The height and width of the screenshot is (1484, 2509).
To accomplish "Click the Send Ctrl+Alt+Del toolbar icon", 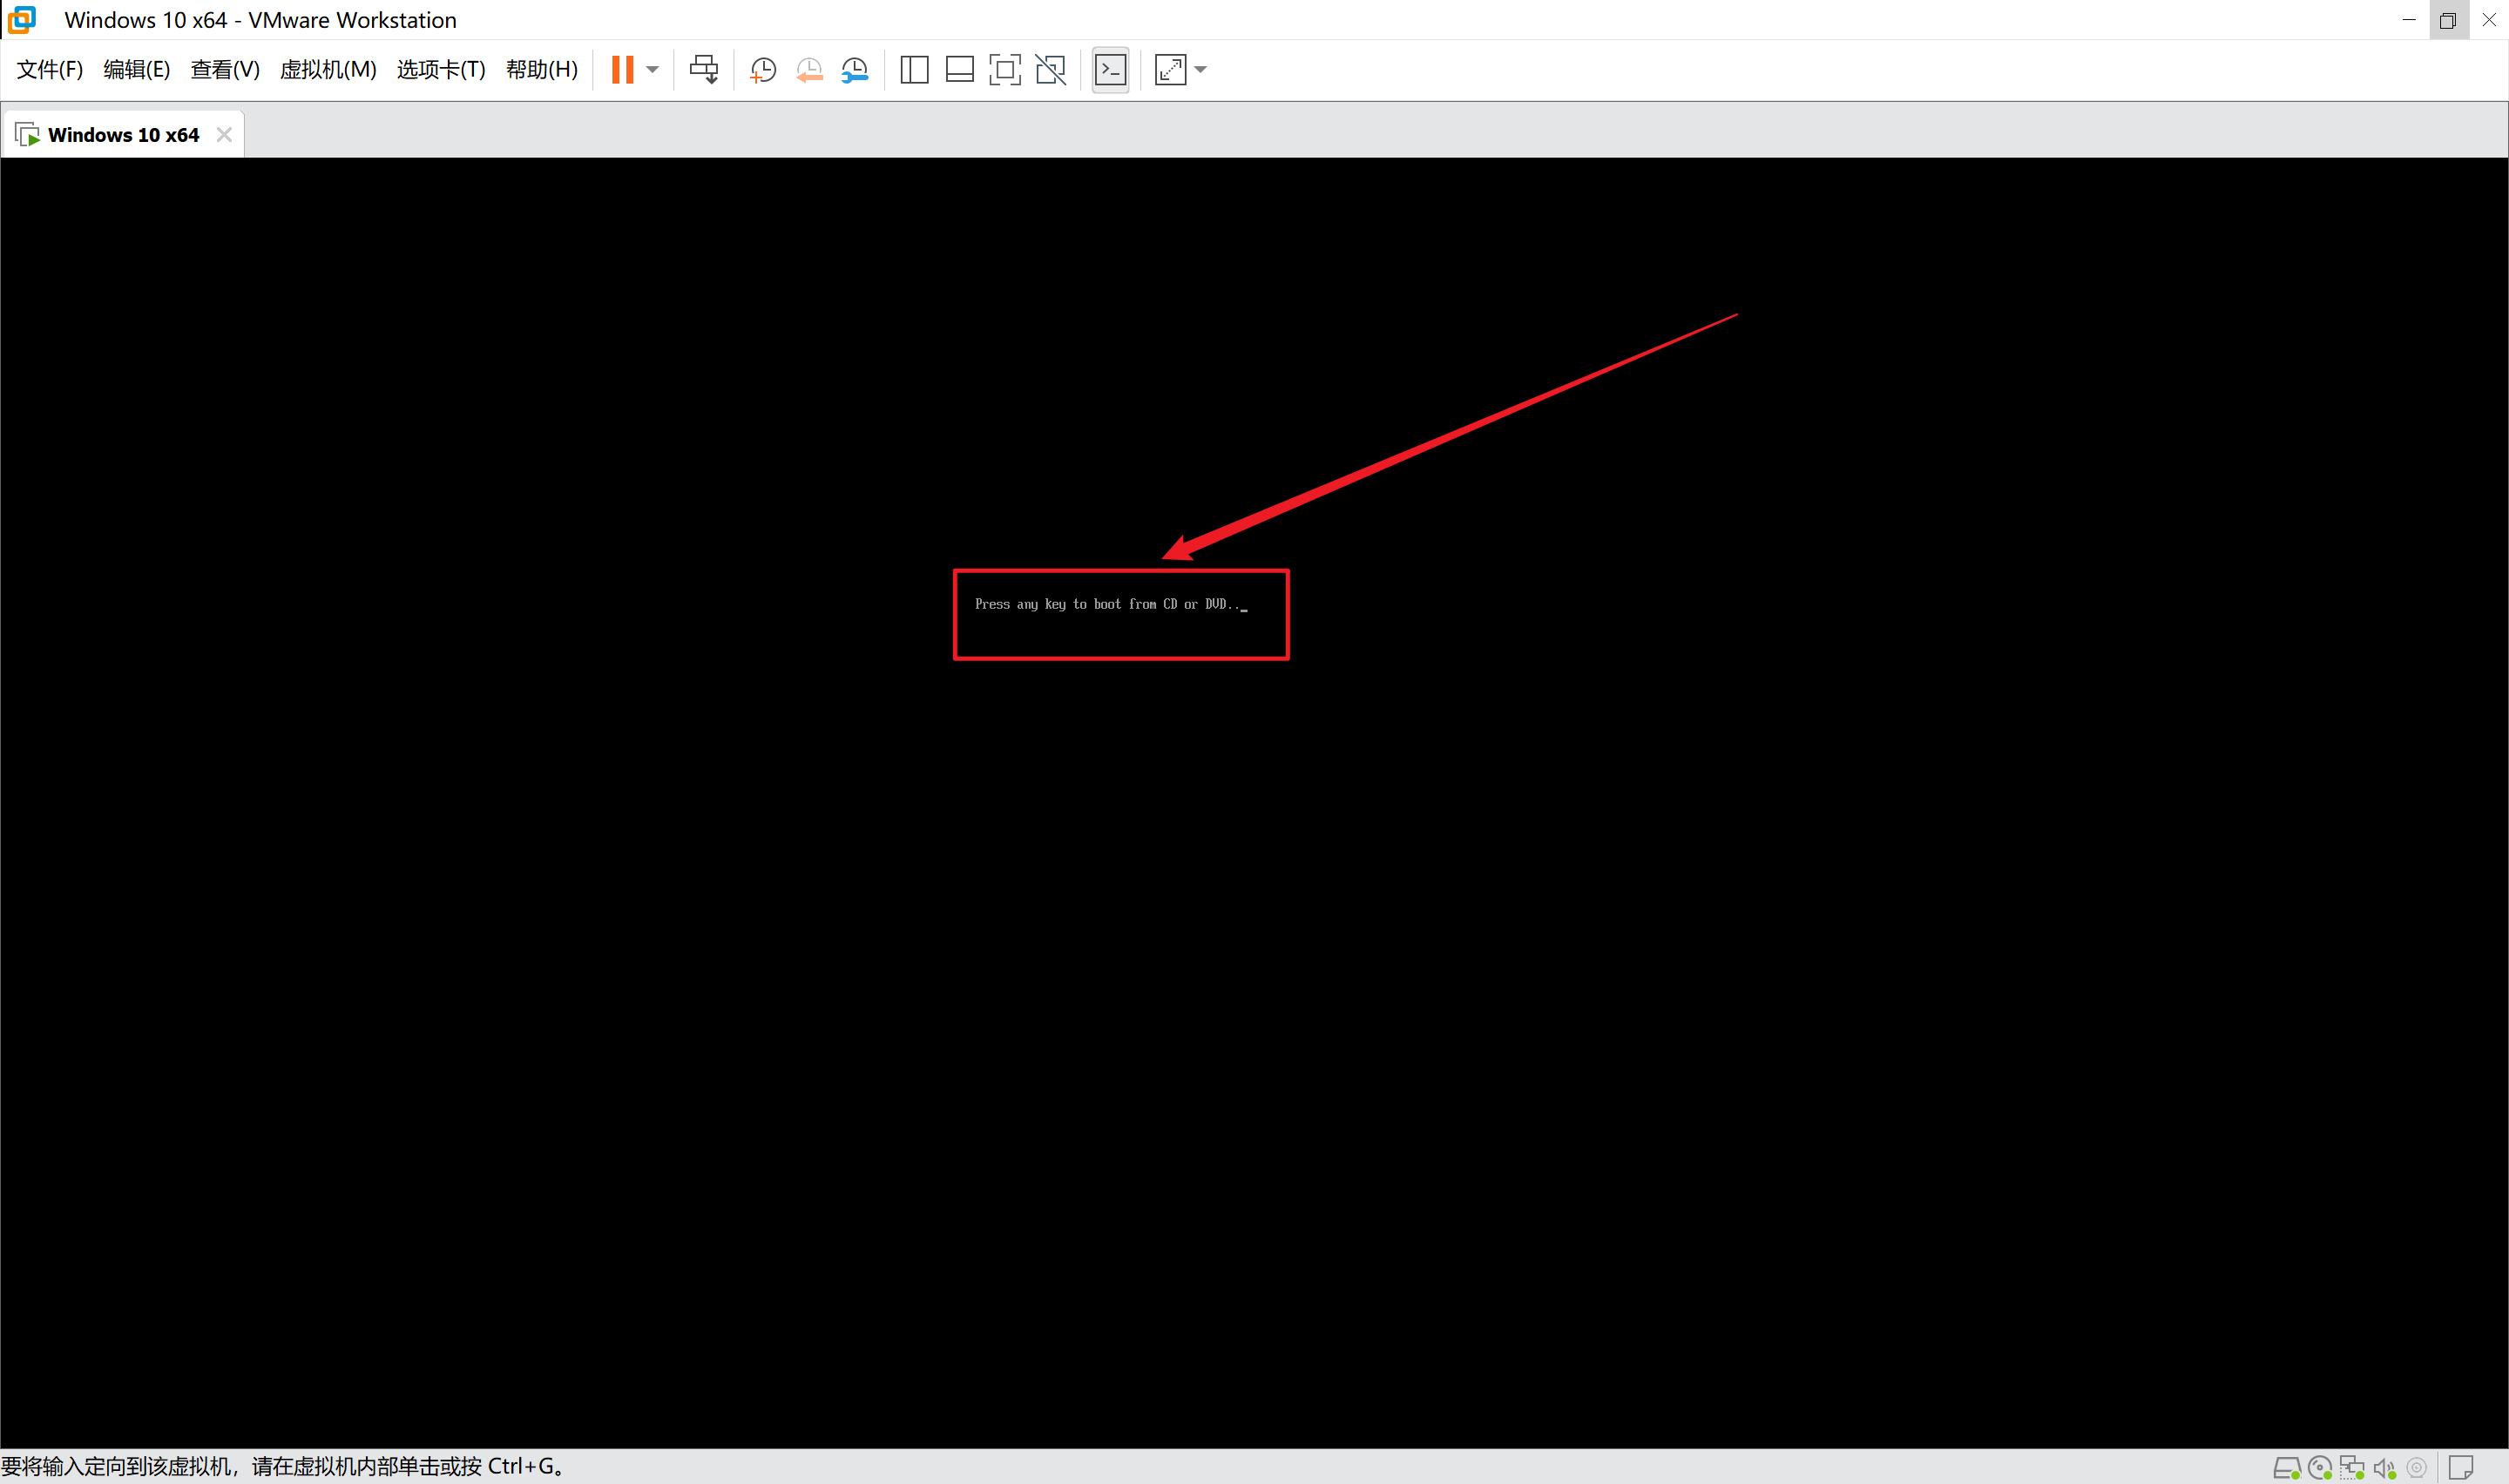I will point(704,69).
